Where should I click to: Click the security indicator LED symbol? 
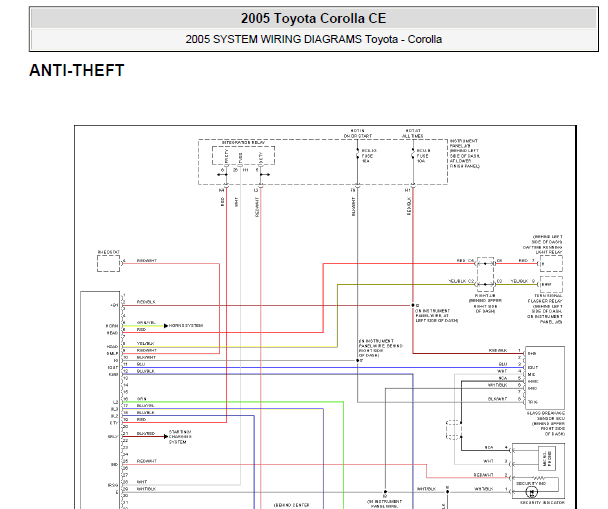(x=532, y=492)
